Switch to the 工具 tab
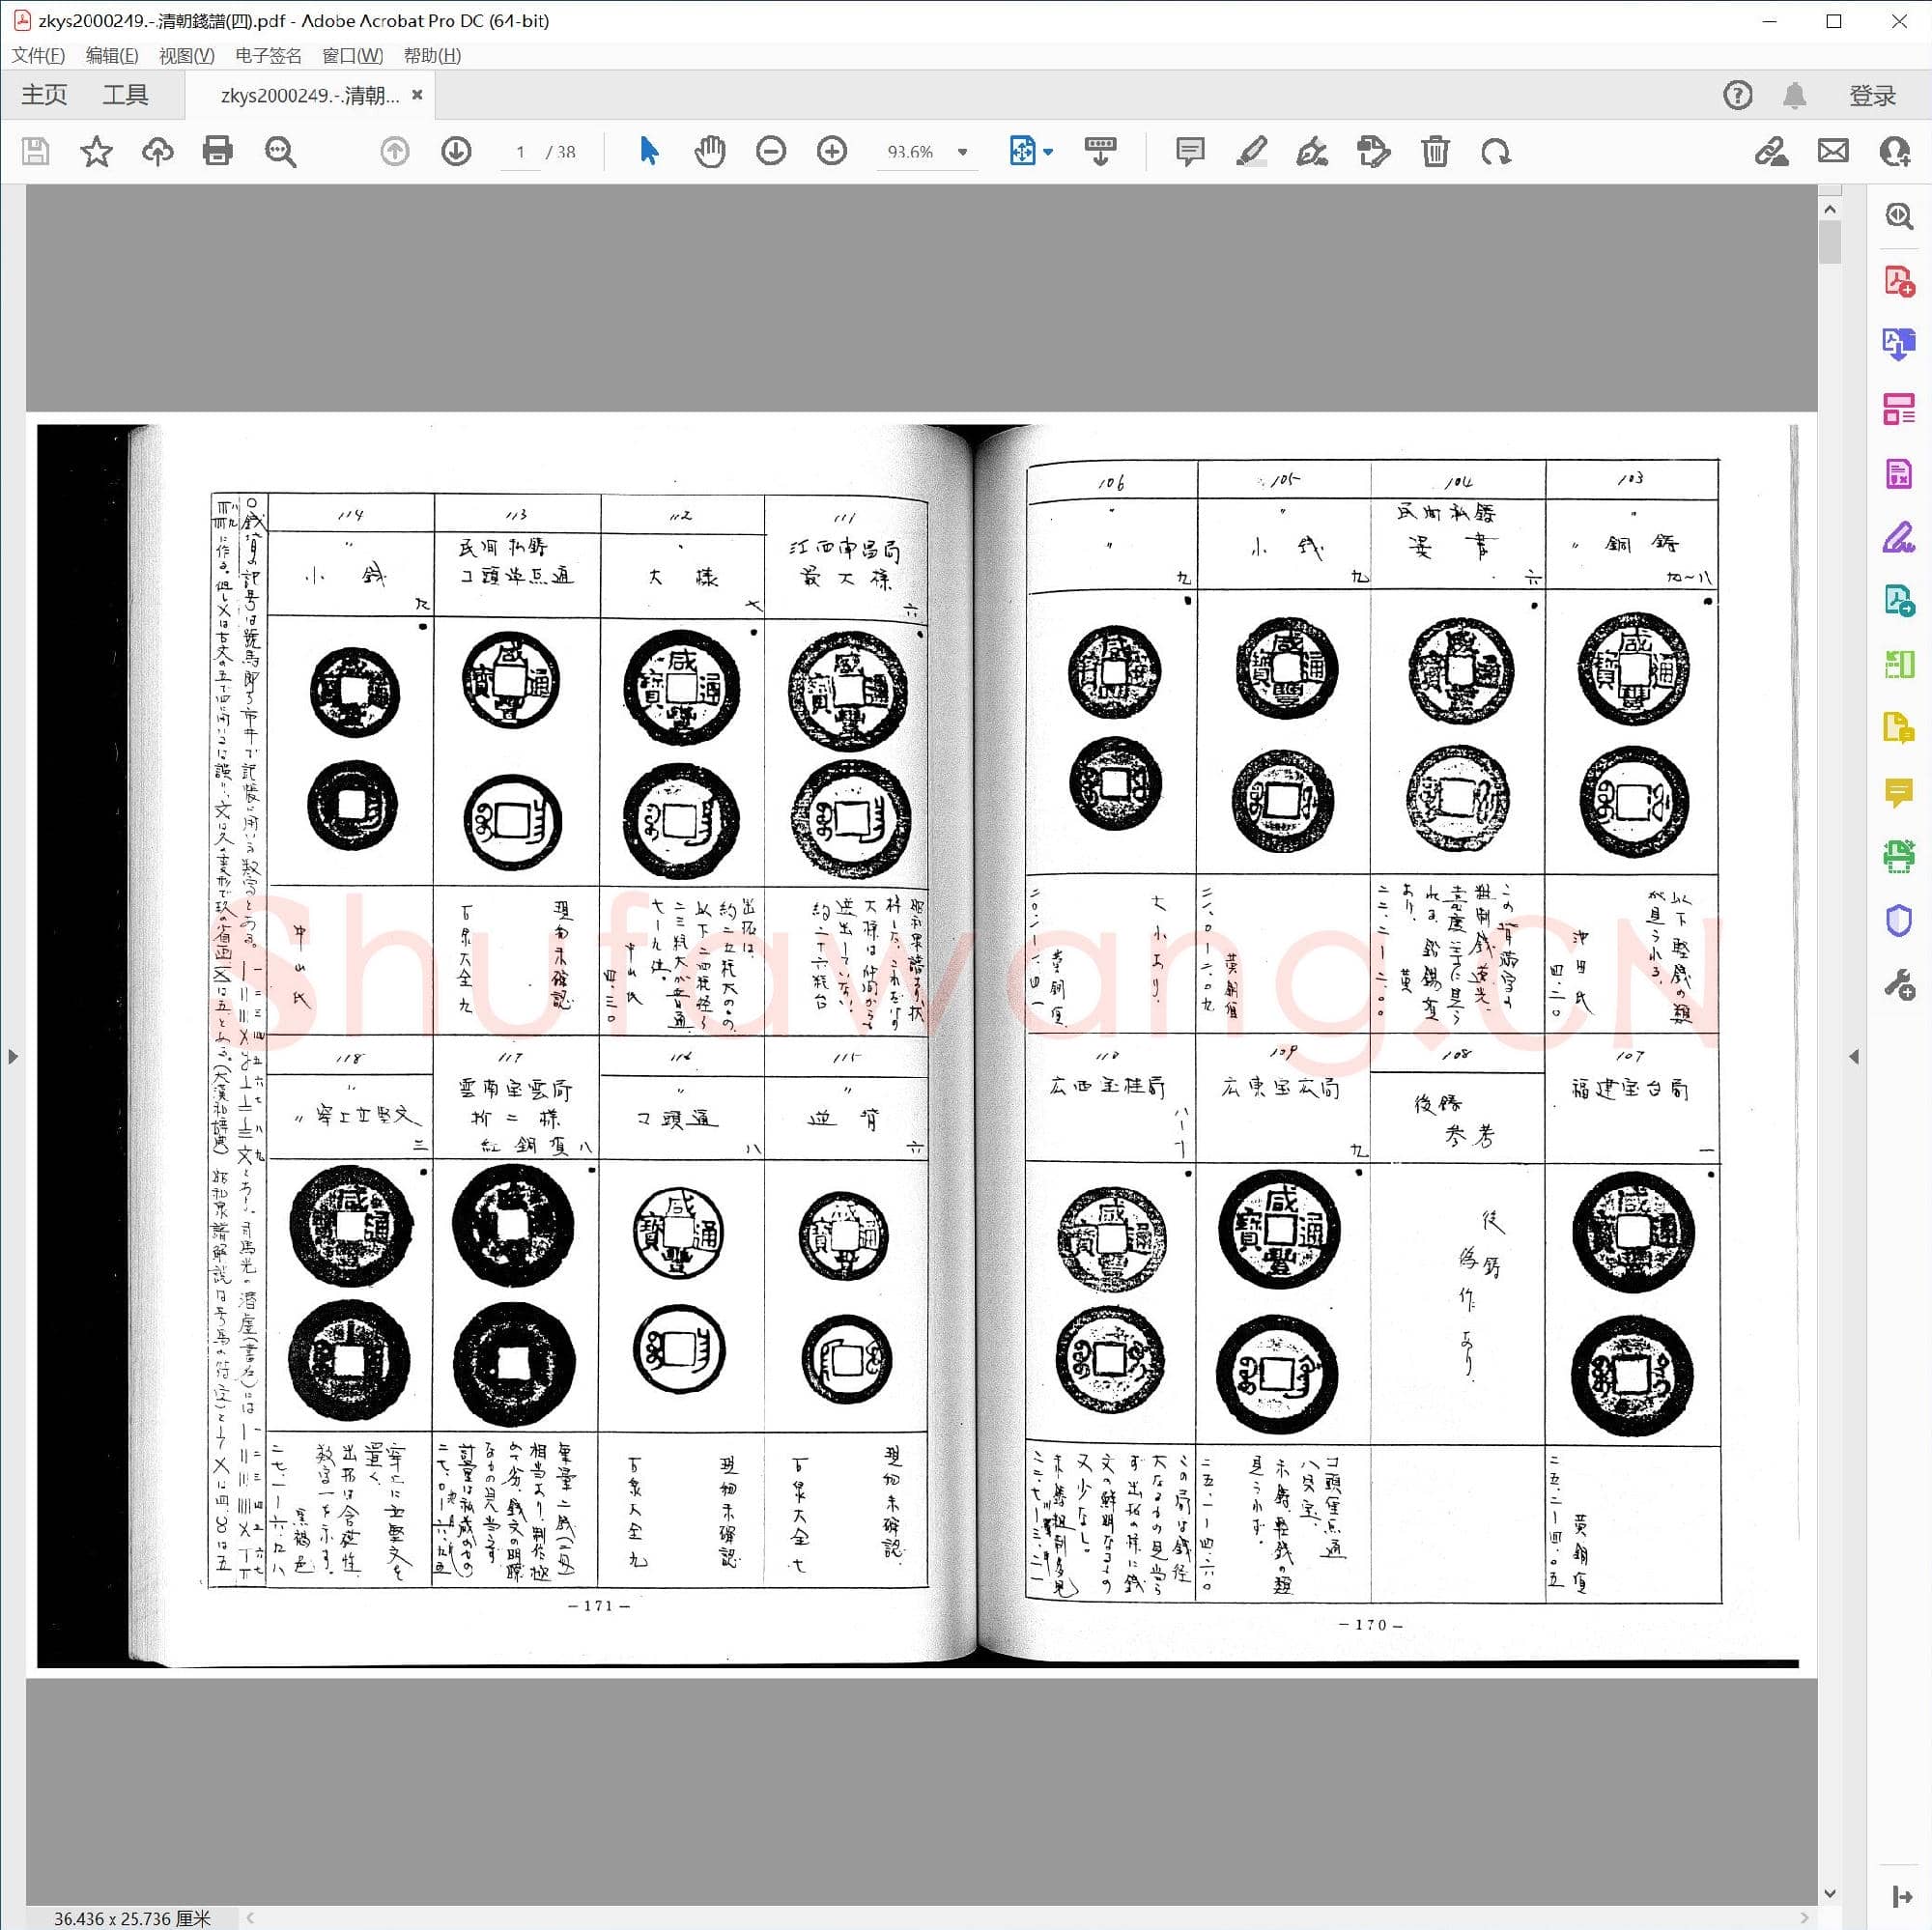The height and width of the screenshot is (1930, 1932). click(x=125, y=95)
